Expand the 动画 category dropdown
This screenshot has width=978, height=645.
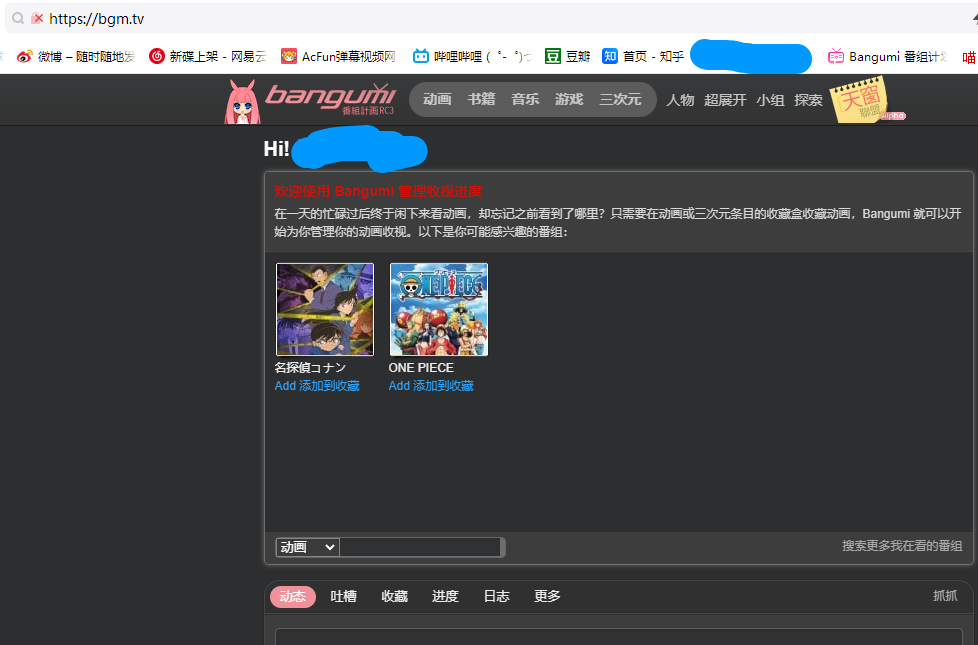point(307,547)
